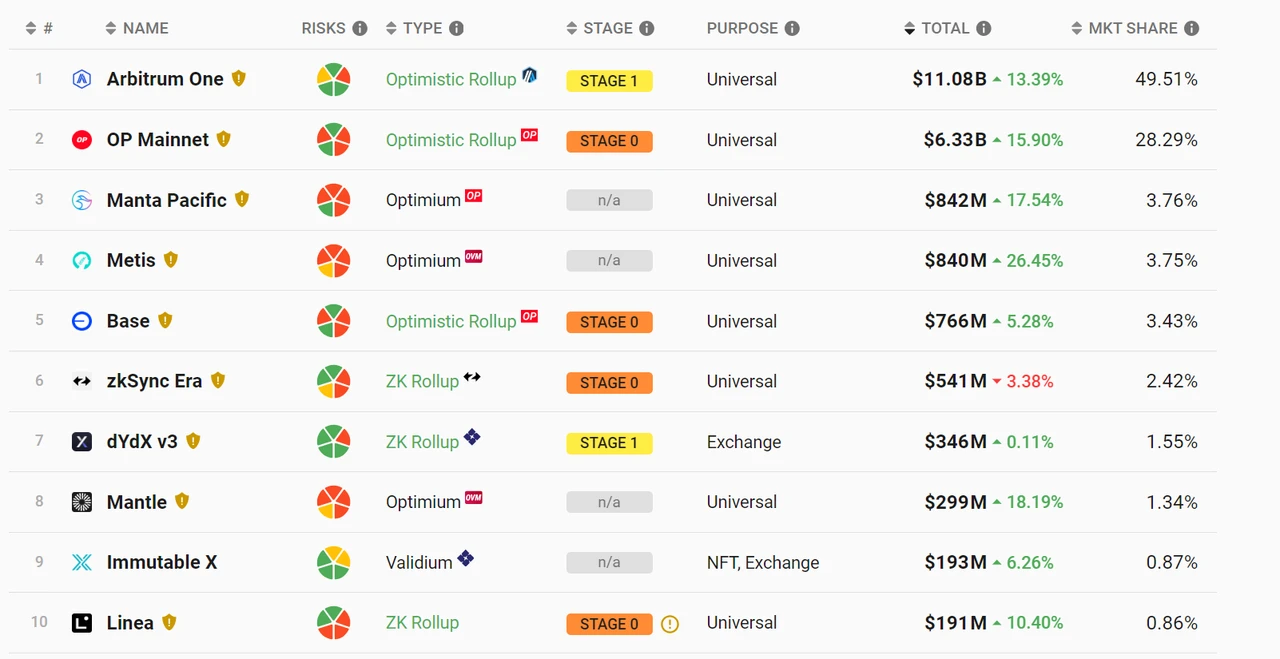This screenshot has width=1280, height=659.
Task: Click the Linea project logo
Action: 82,622
